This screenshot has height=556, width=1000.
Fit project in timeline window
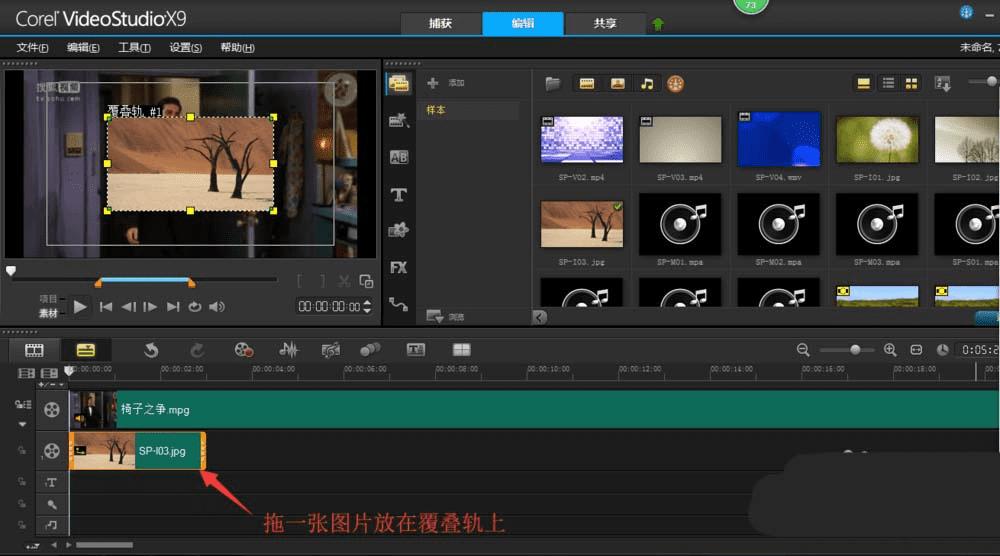point(916,349)
